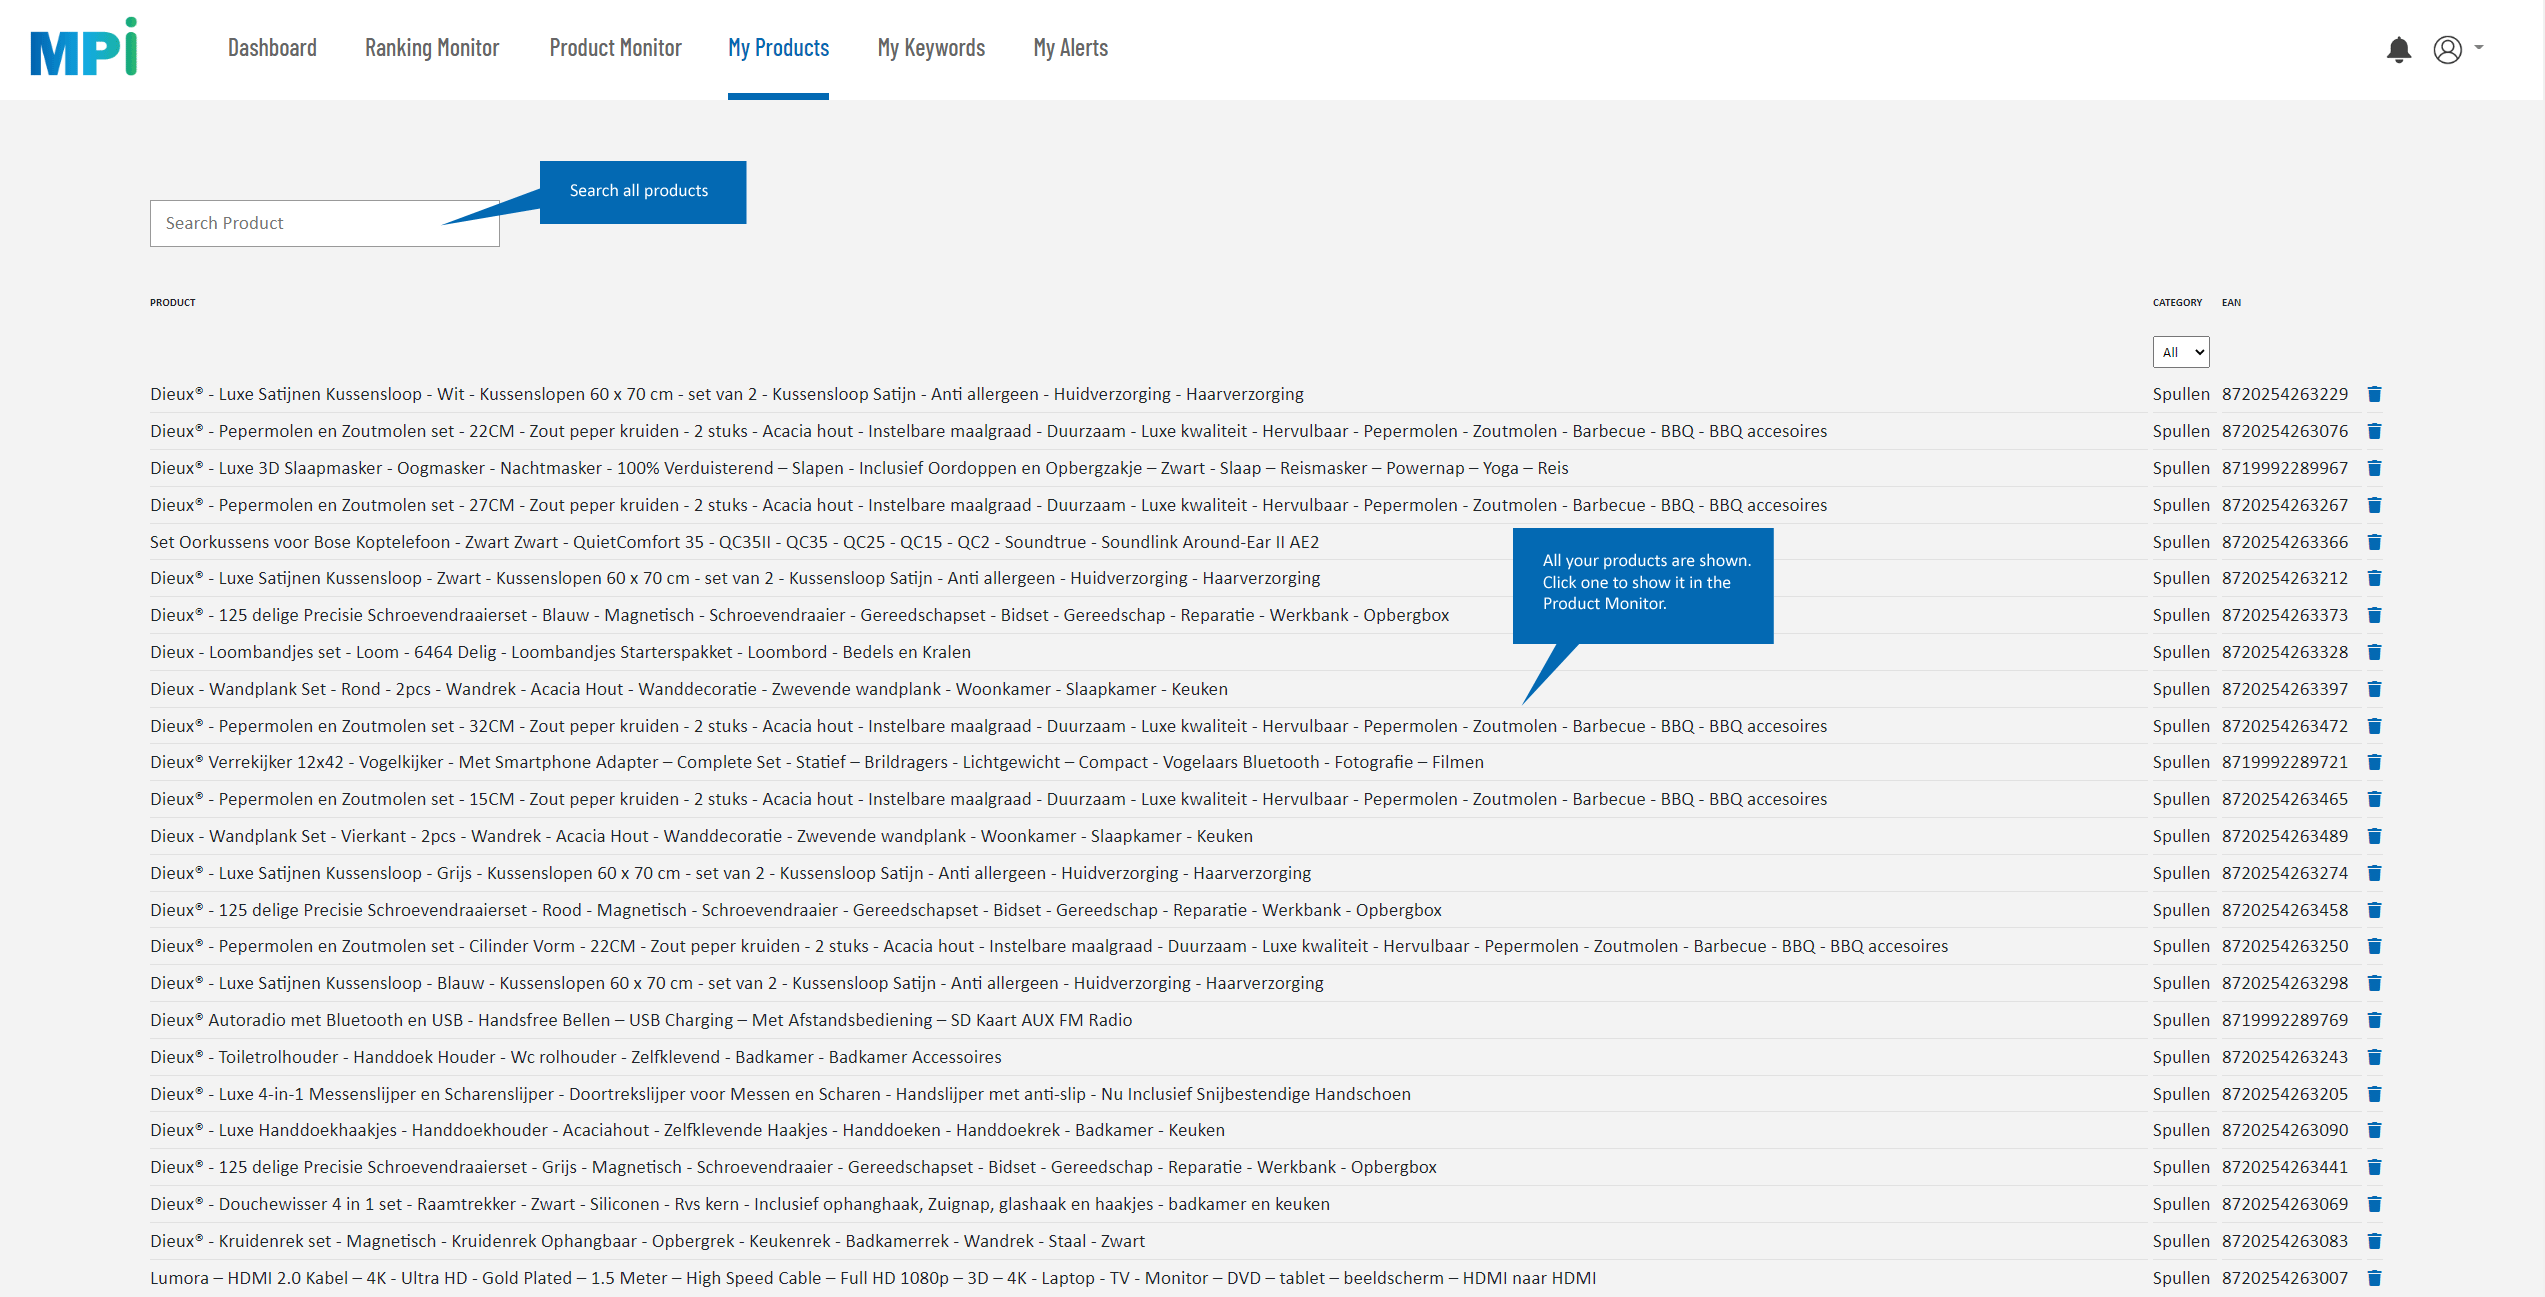This screenshot has width=2545, height=1297.
Task: Click the Search Product input field
Action: click(x=325, y=223)
